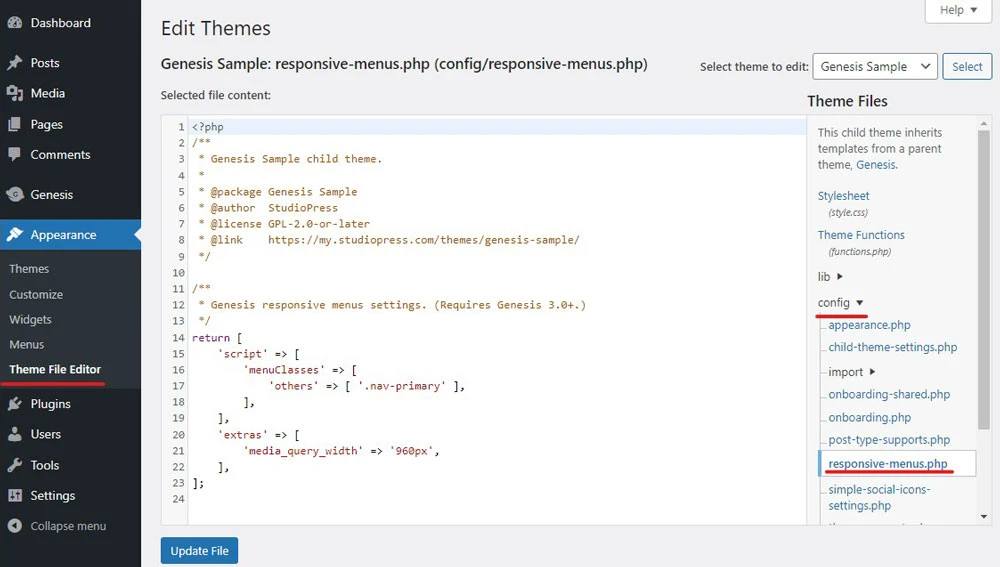Click the Appearance paintbrush icon
The width and height of the screenshot is (1000, 567).
coord(15,235)
